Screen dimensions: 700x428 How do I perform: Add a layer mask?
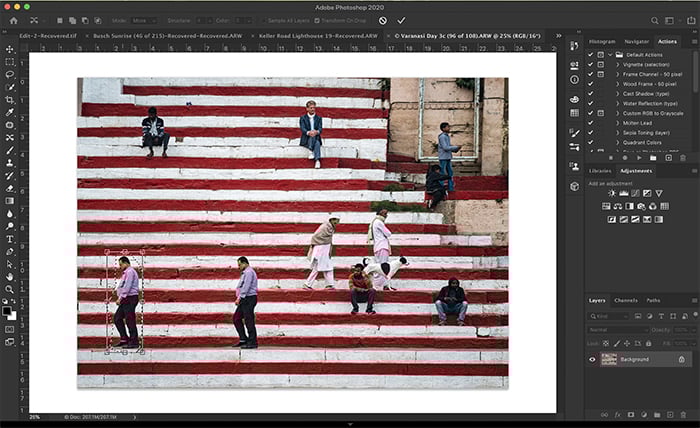click(631, 415)
